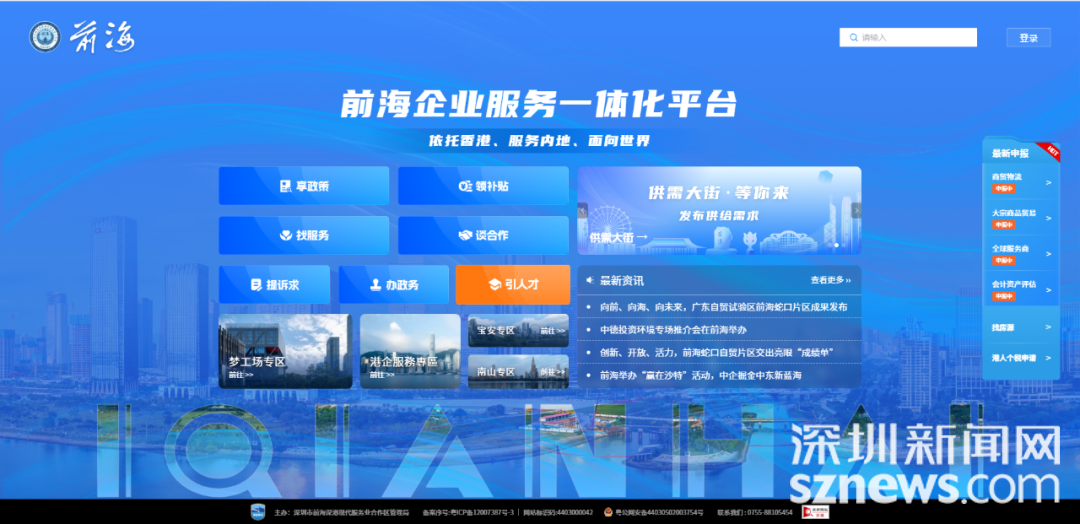Focus the search input field at top

tap(915, 38)
